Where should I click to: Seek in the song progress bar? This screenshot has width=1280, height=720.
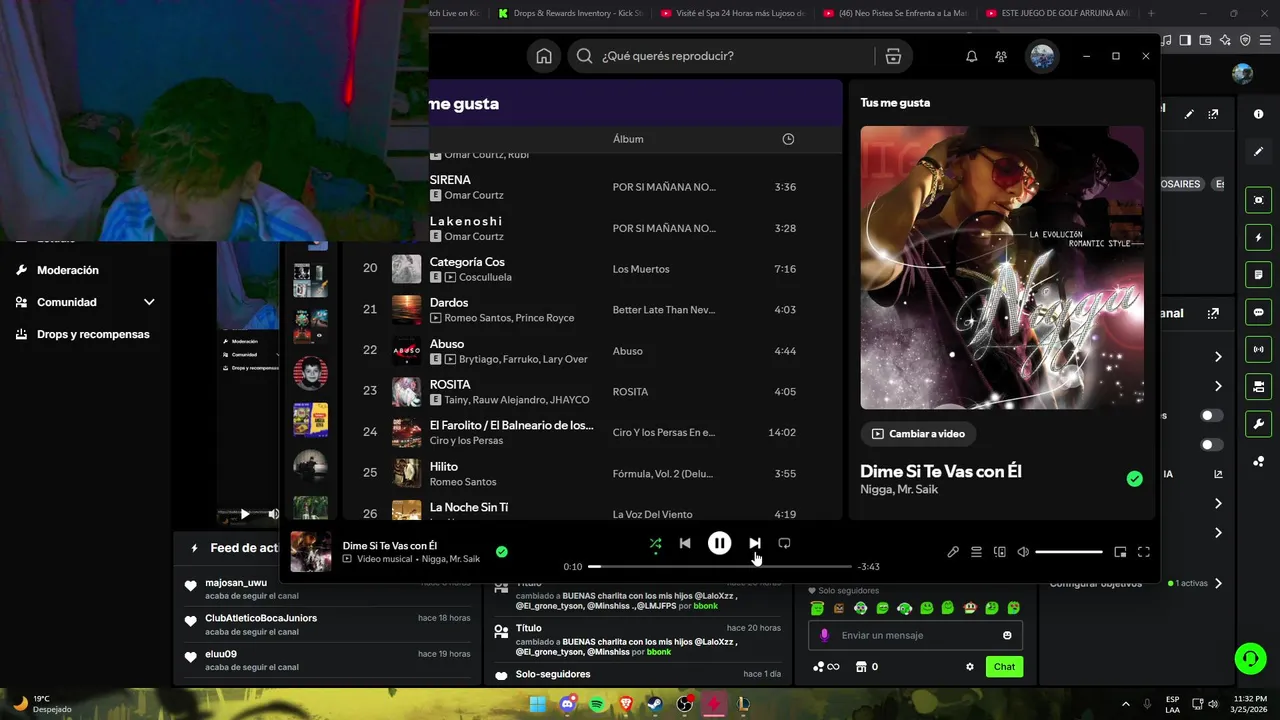pyautogui.click(x=720, y=567)
